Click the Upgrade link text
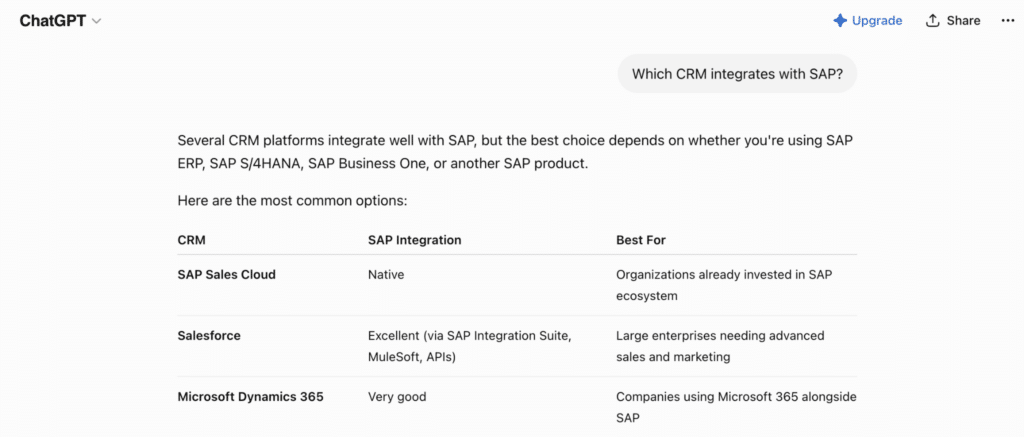 (x=877, y=21)
